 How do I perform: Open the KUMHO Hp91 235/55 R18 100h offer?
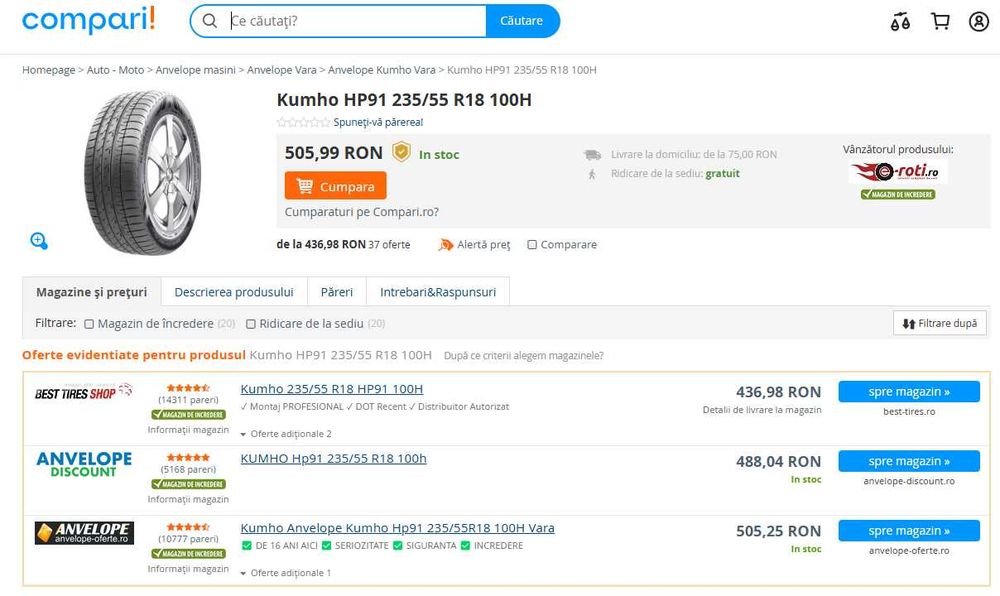tap(334, 458)
